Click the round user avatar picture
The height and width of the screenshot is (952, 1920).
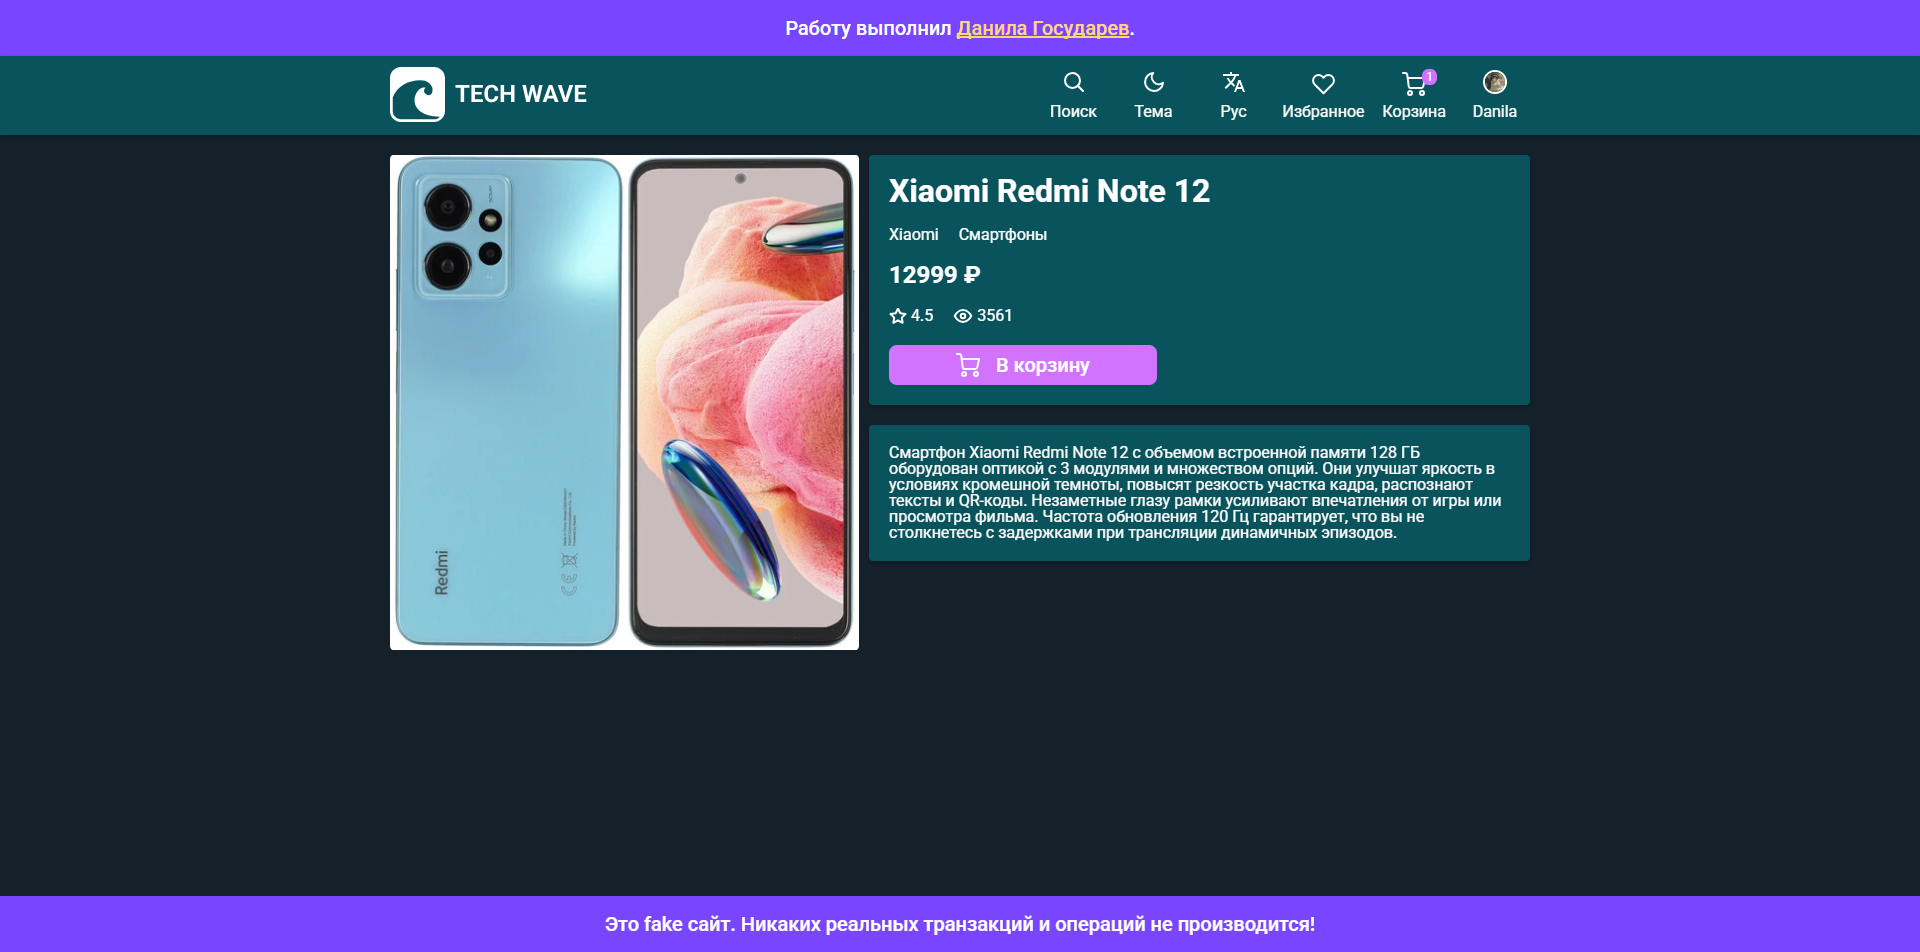1494,82
